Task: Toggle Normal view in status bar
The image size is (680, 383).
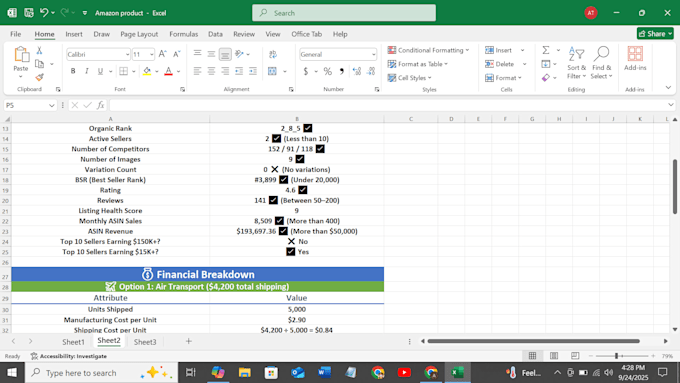Action: 533,356
